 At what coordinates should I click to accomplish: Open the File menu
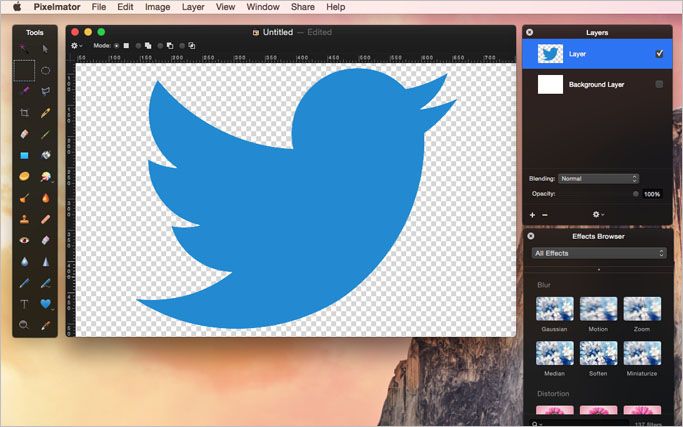click(99, 7)
